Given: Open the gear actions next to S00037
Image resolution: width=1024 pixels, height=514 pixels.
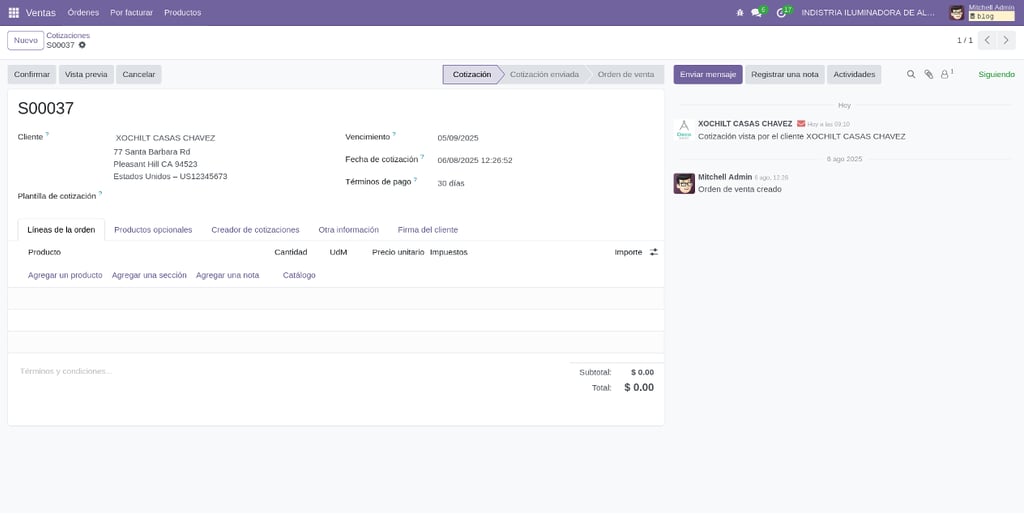Looking at the screenshot, I should (82, 45).
